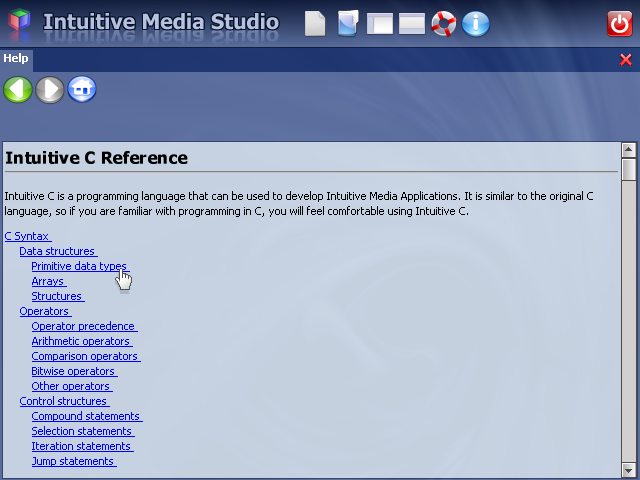Close the Help panel with red X
This screenshot has width=640, height=480.
[x=626, y=60]
